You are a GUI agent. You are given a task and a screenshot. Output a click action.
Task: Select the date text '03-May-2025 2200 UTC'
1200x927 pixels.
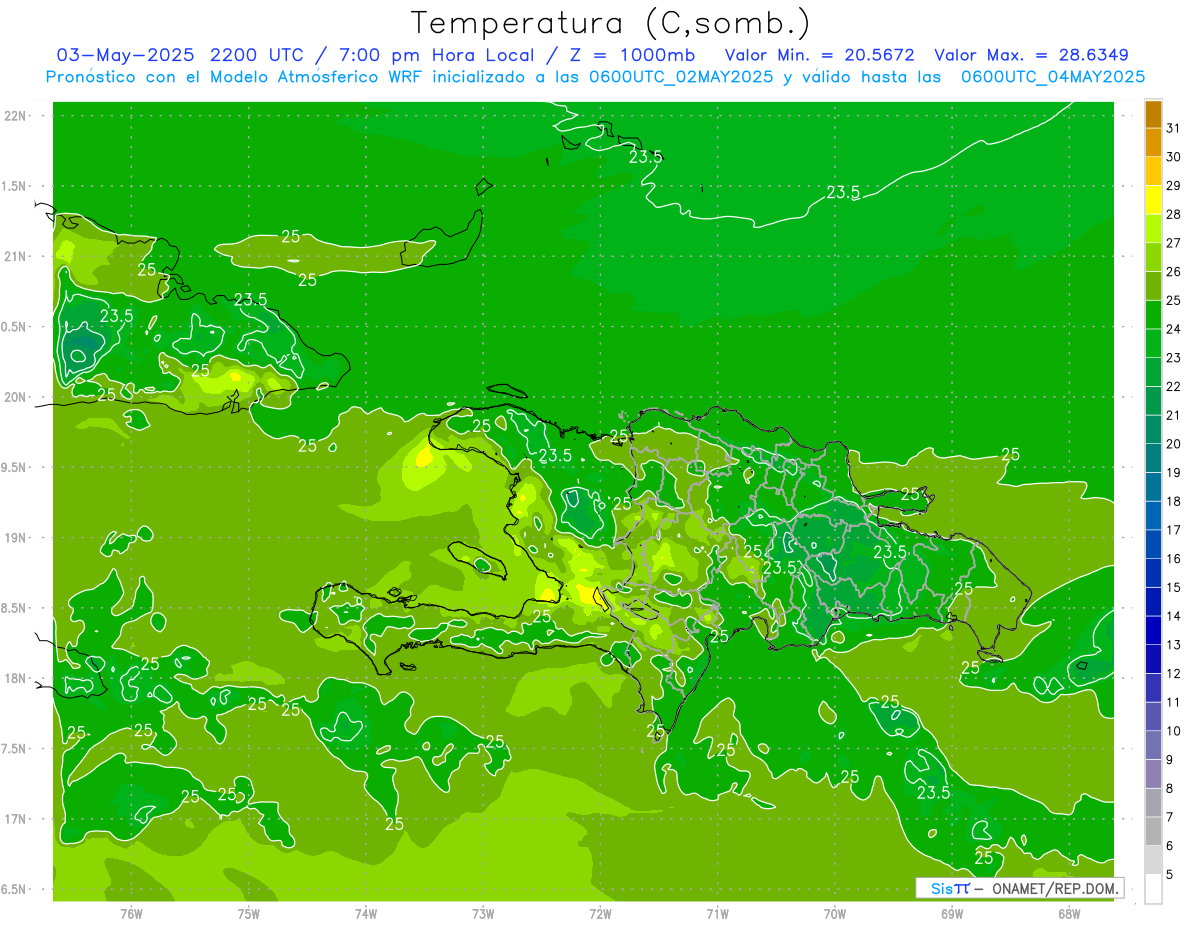[179, 55]
